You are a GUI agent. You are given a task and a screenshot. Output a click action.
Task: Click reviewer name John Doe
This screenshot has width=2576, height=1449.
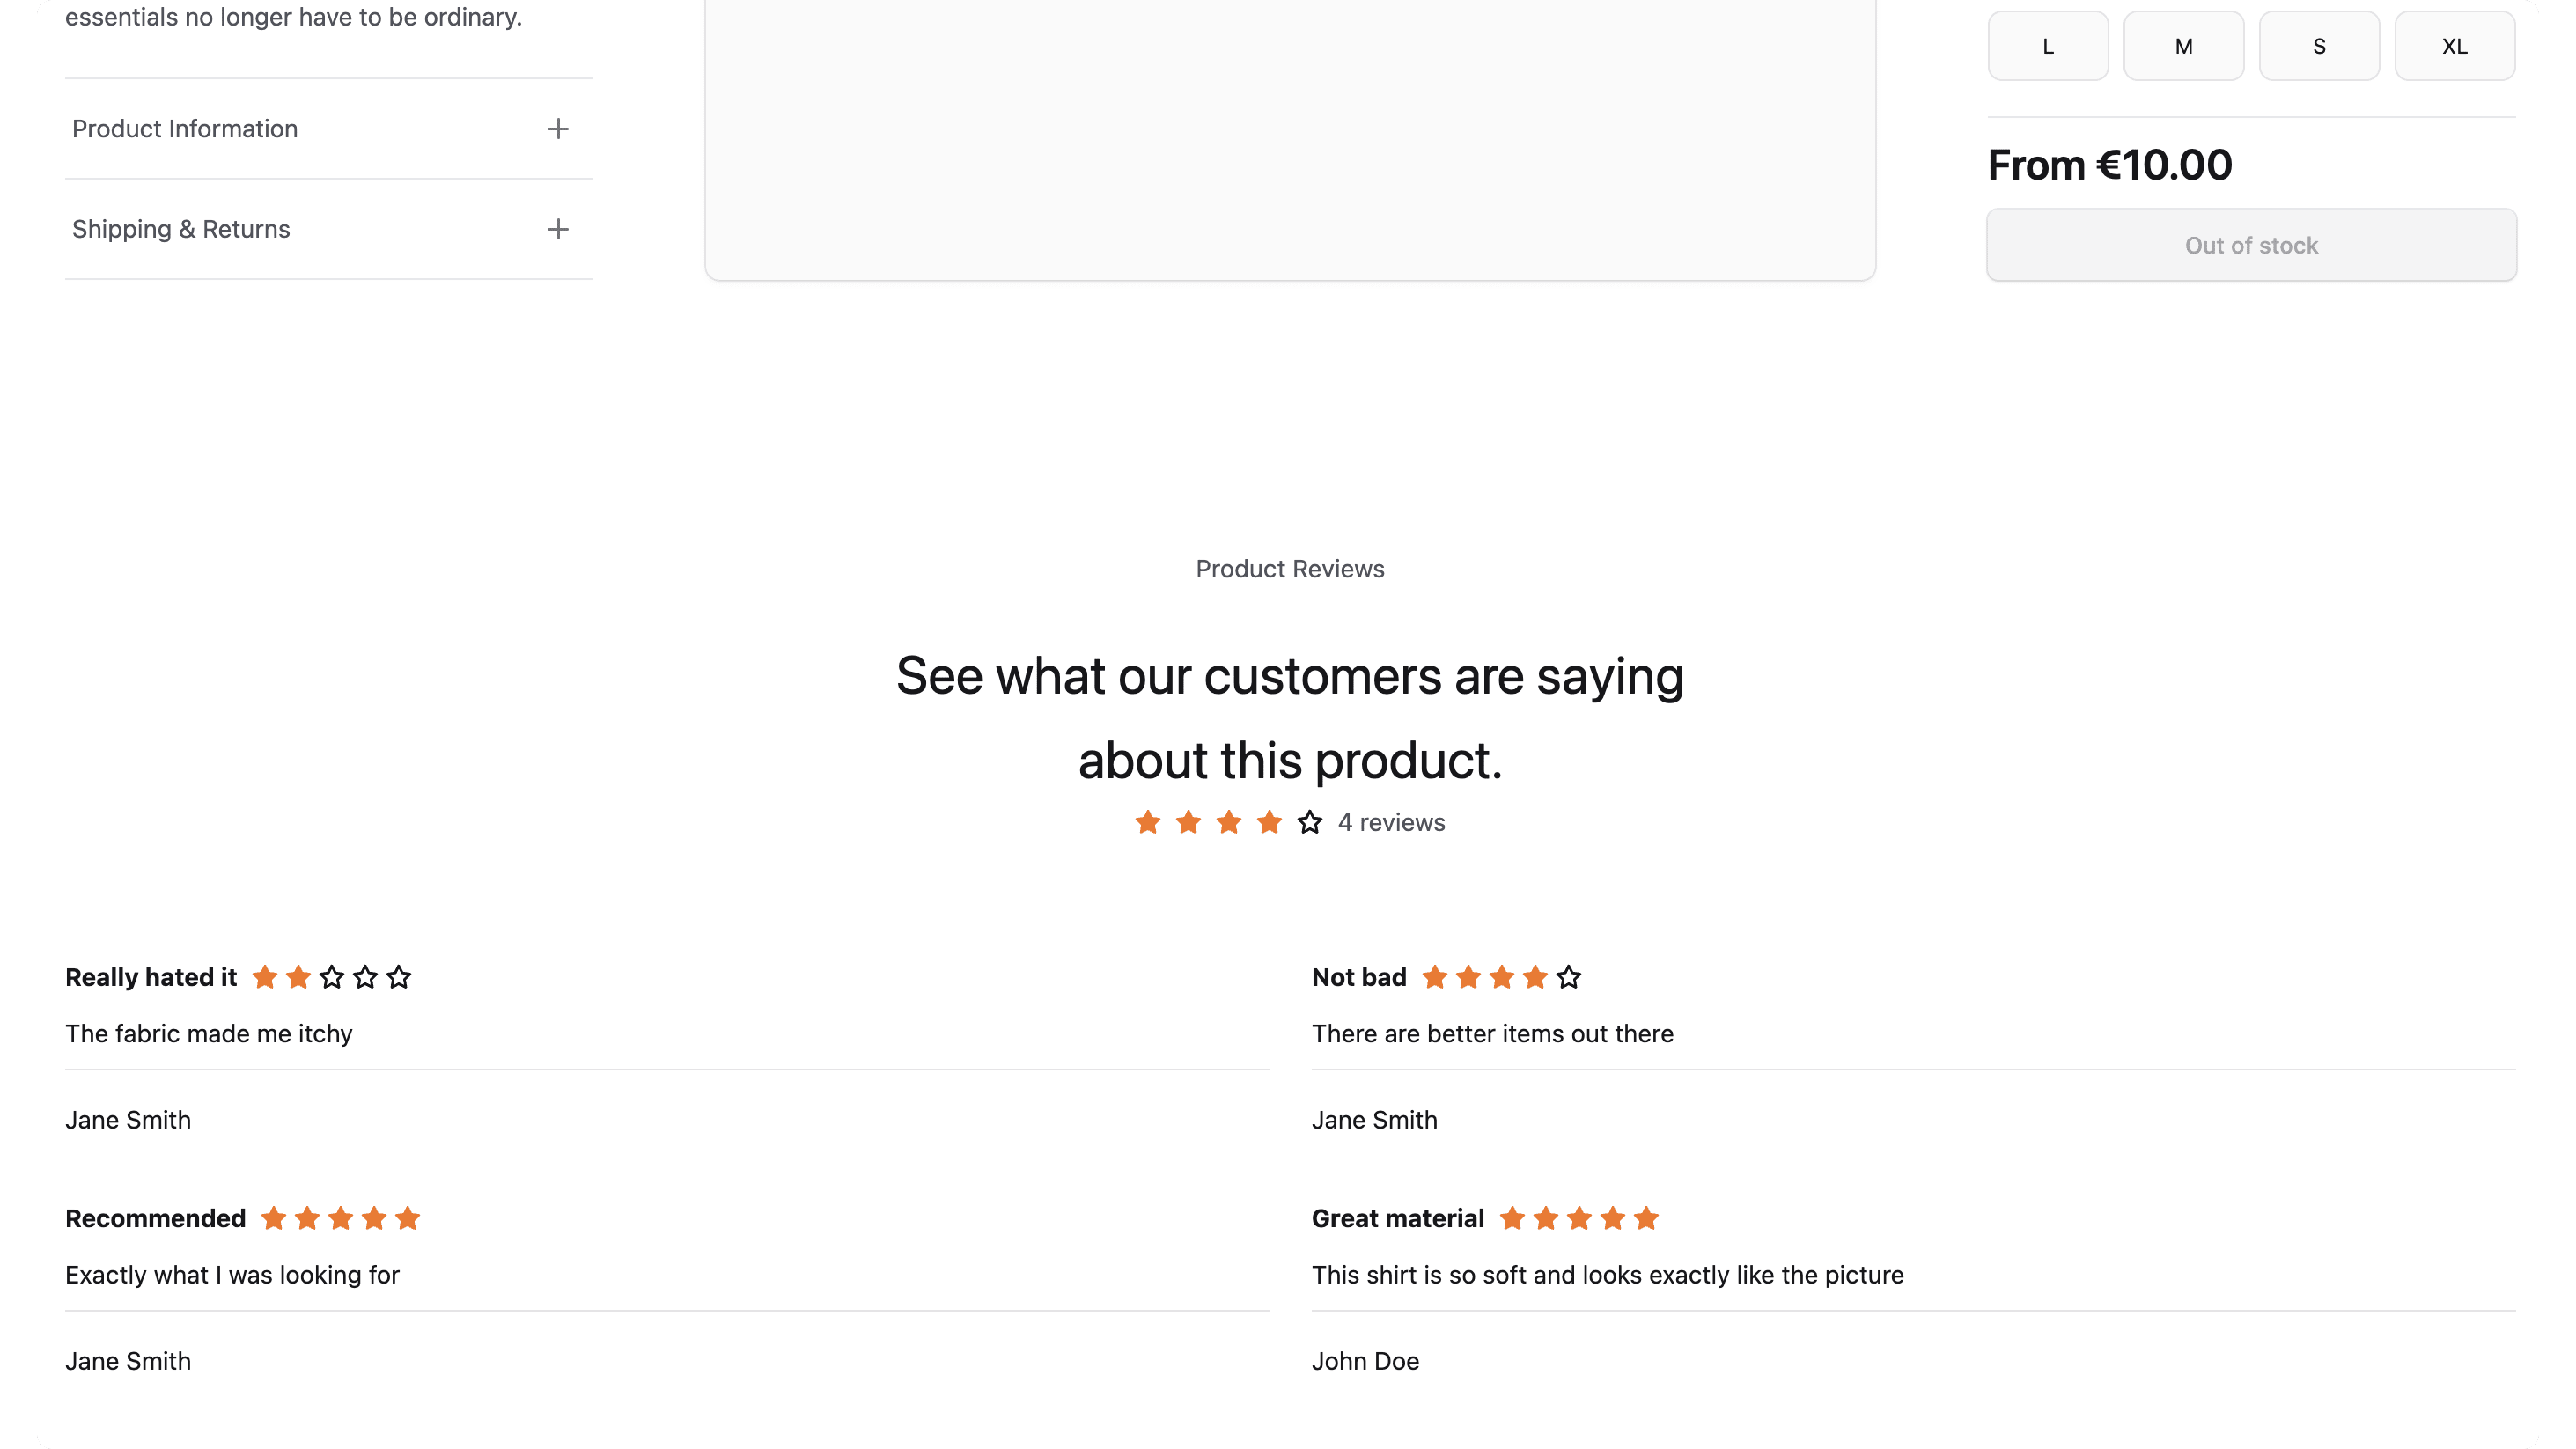(1365, 1361)
